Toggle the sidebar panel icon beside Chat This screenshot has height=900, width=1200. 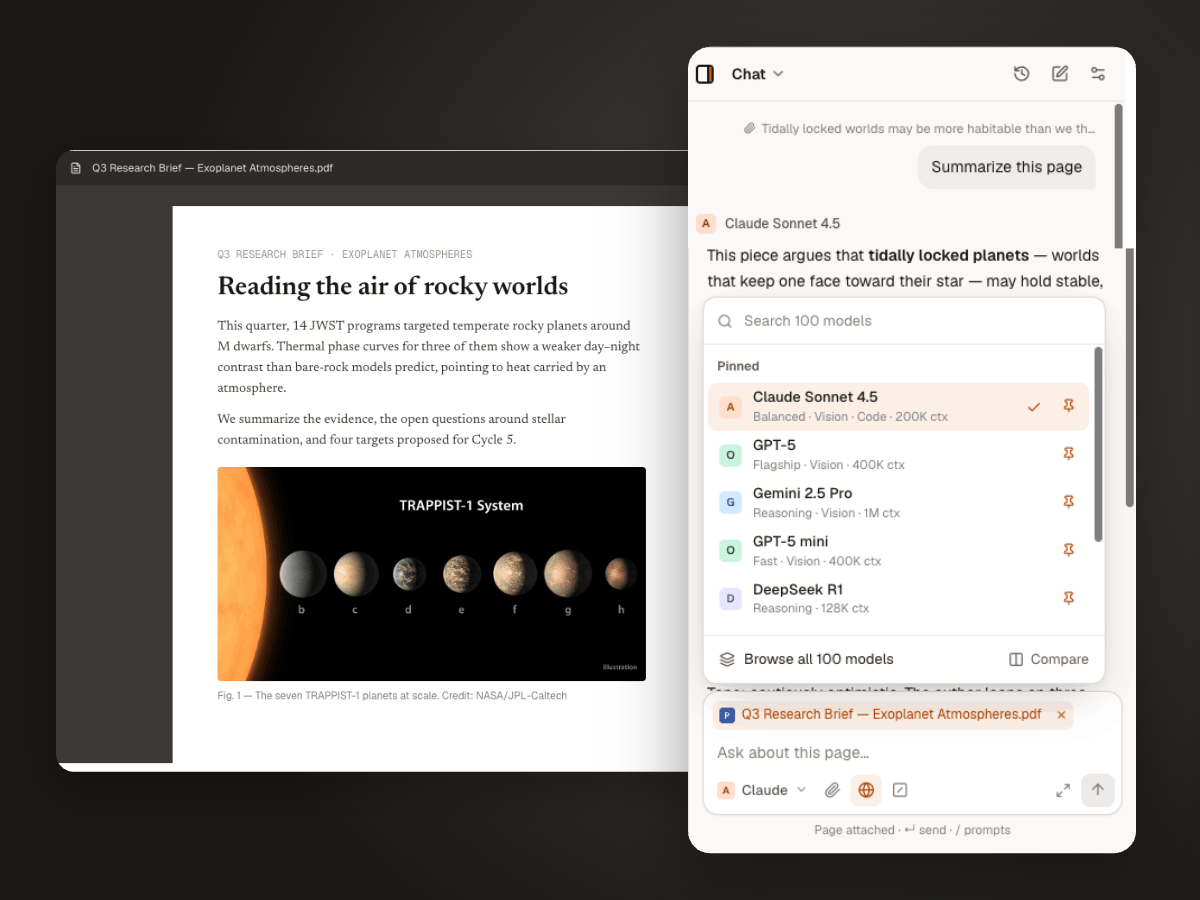point(705,74)
